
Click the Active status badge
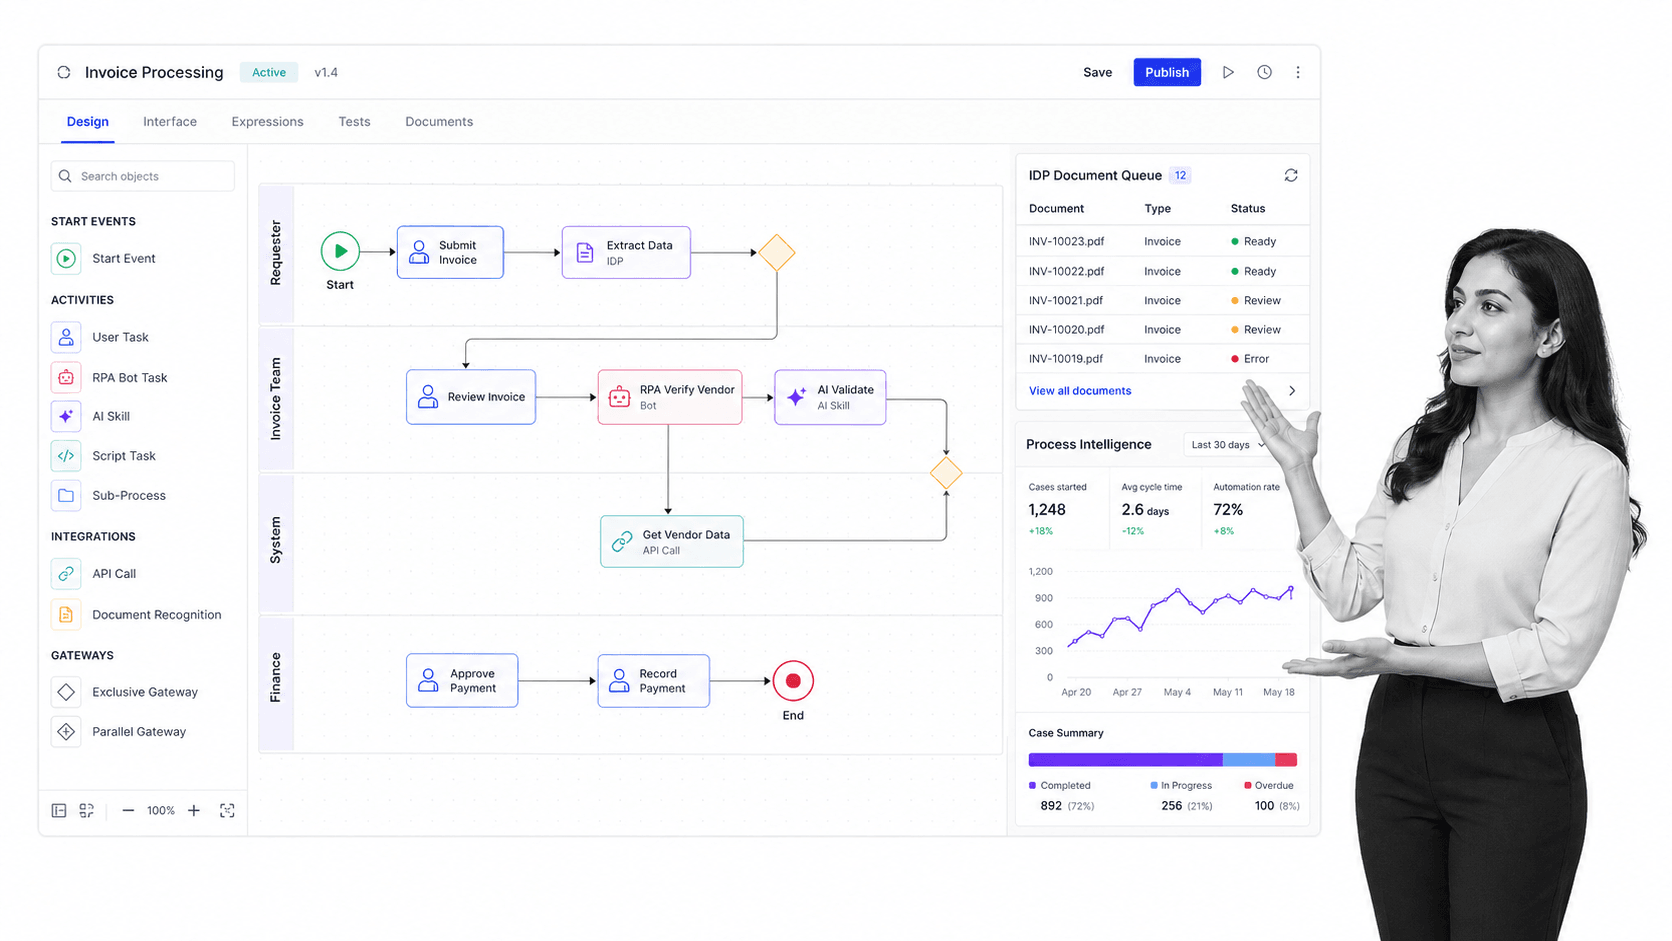[268, 72]
